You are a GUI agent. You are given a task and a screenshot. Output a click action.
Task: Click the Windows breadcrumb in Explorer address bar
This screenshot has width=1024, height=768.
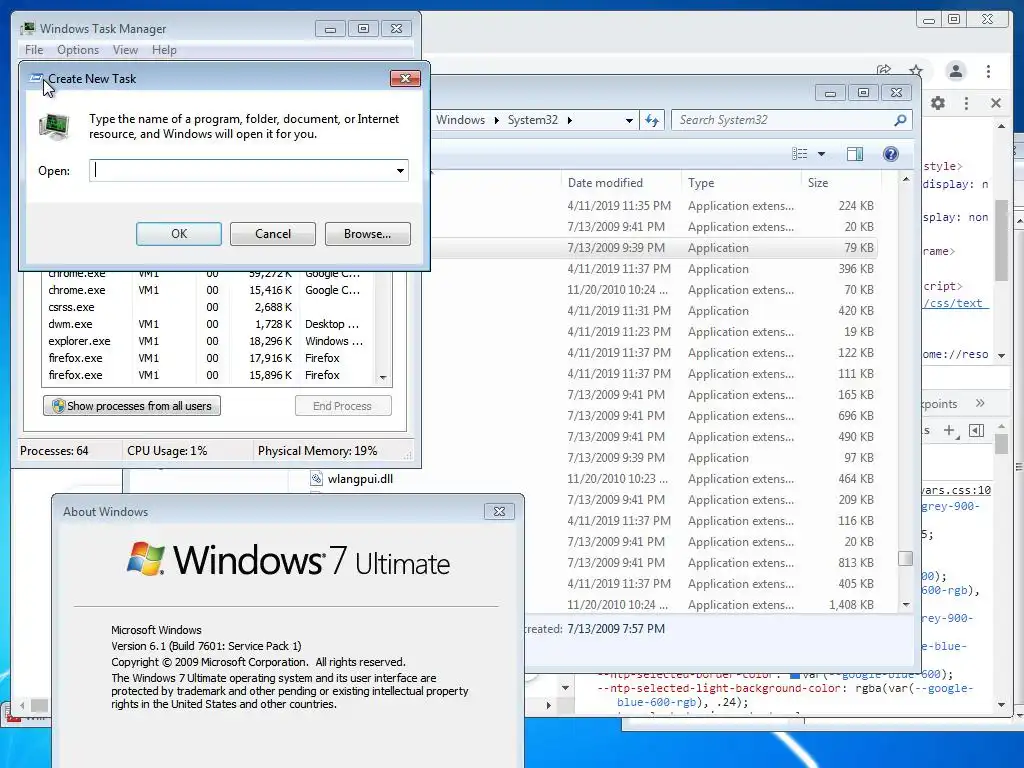coord(460,120)
